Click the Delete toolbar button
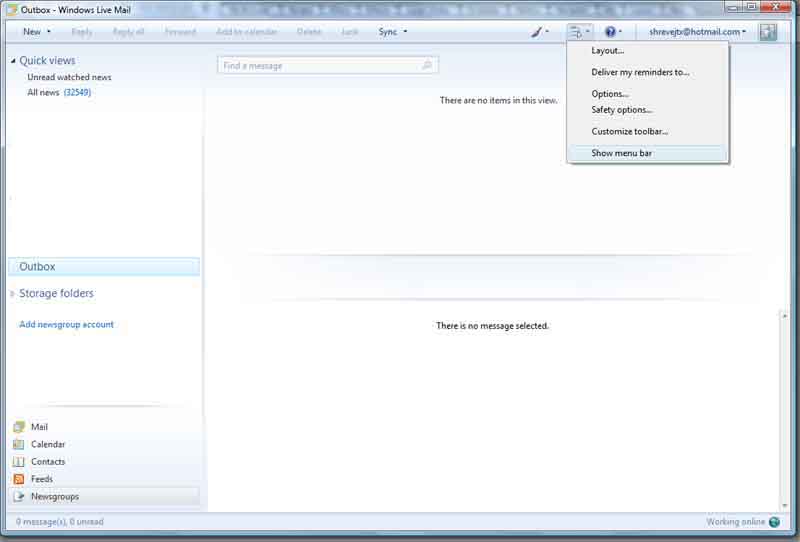 tap(309, 32)
